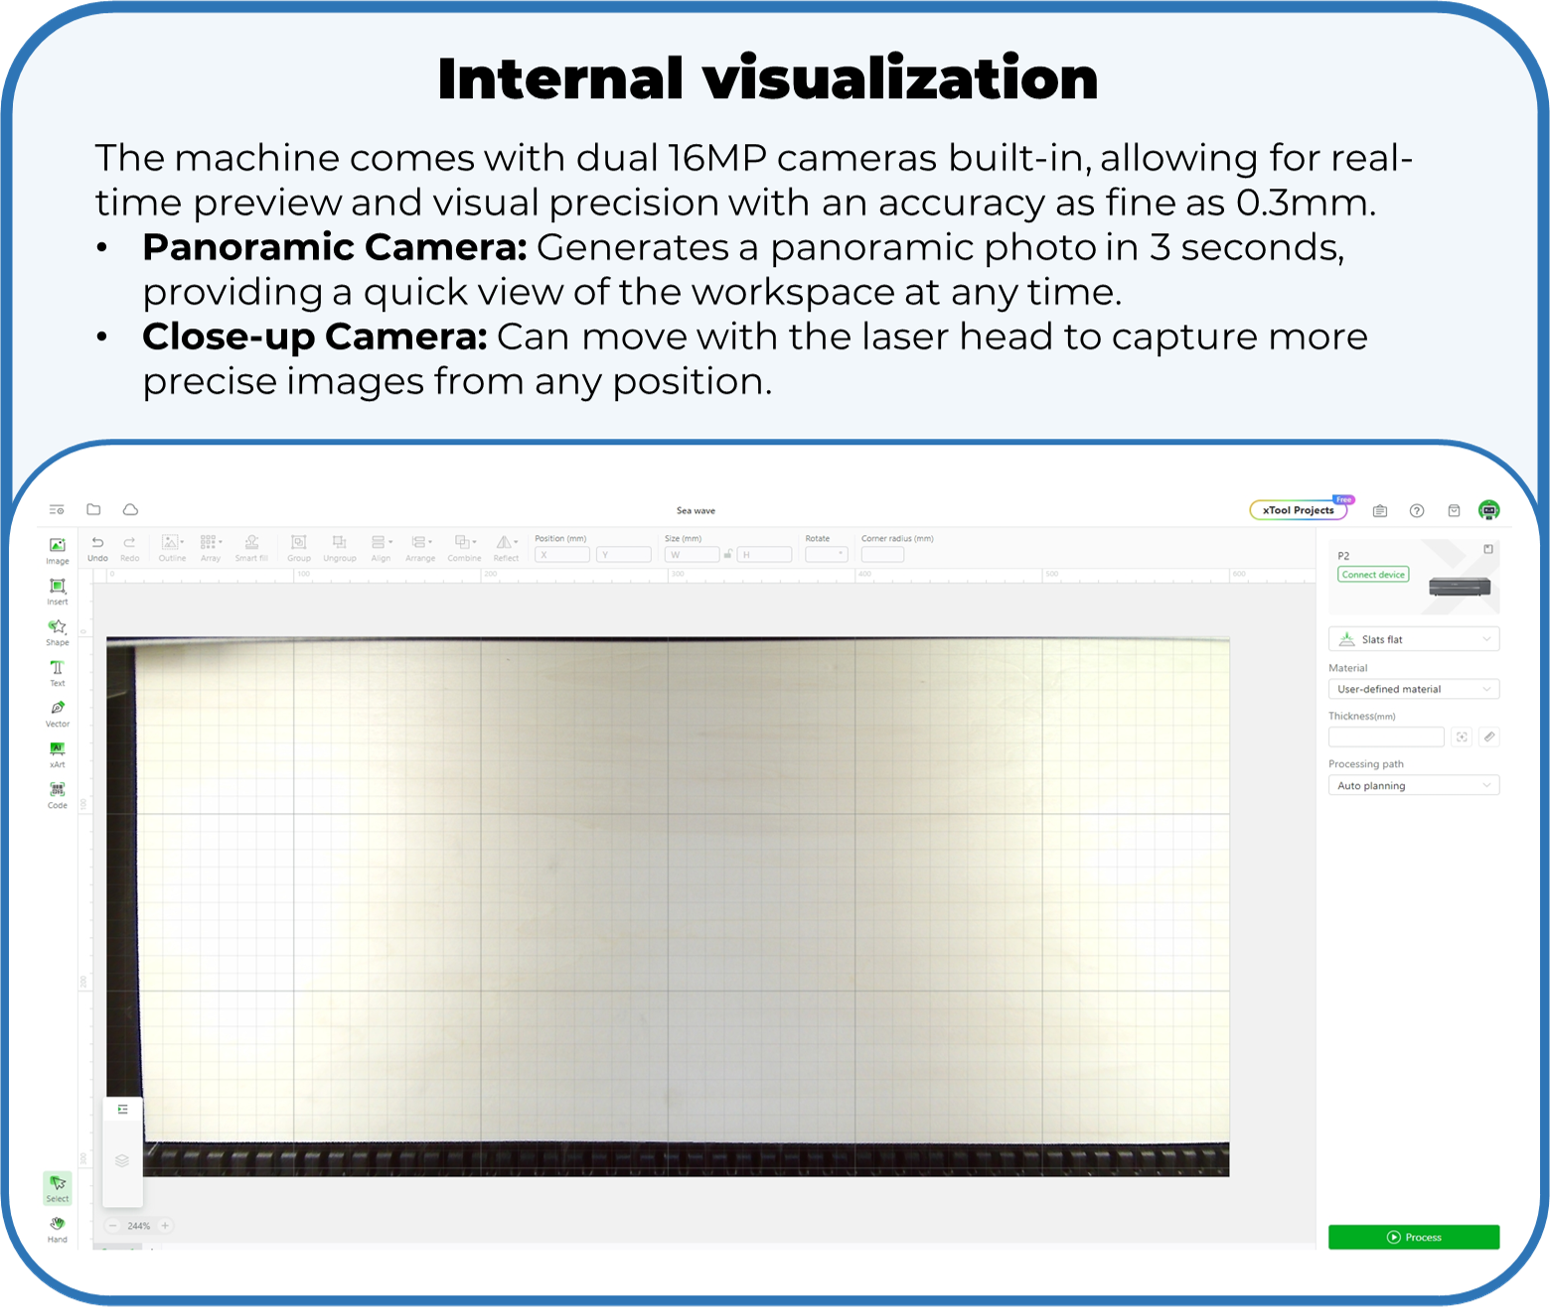1550x1307 pixels.
Task: Activate the Text tool
Action: coord(57,669)
